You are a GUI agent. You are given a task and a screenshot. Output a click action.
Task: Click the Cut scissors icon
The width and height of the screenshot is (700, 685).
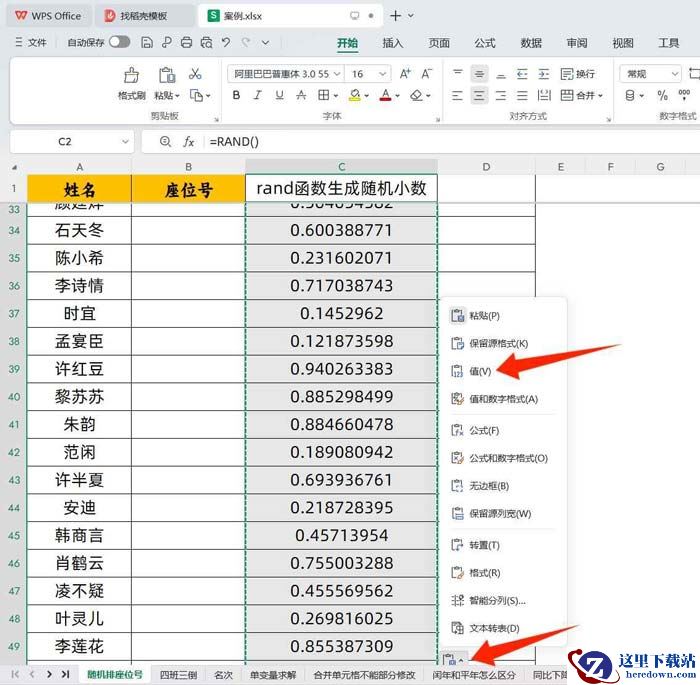(x=195, y=74)
